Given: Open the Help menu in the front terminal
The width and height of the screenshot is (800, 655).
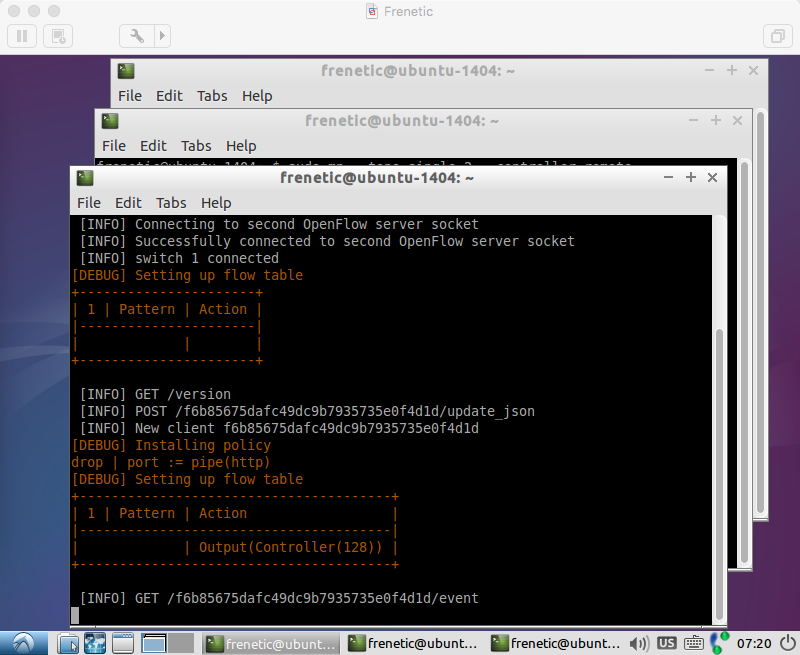Looking at the screenshot, I should click(216, 203).
